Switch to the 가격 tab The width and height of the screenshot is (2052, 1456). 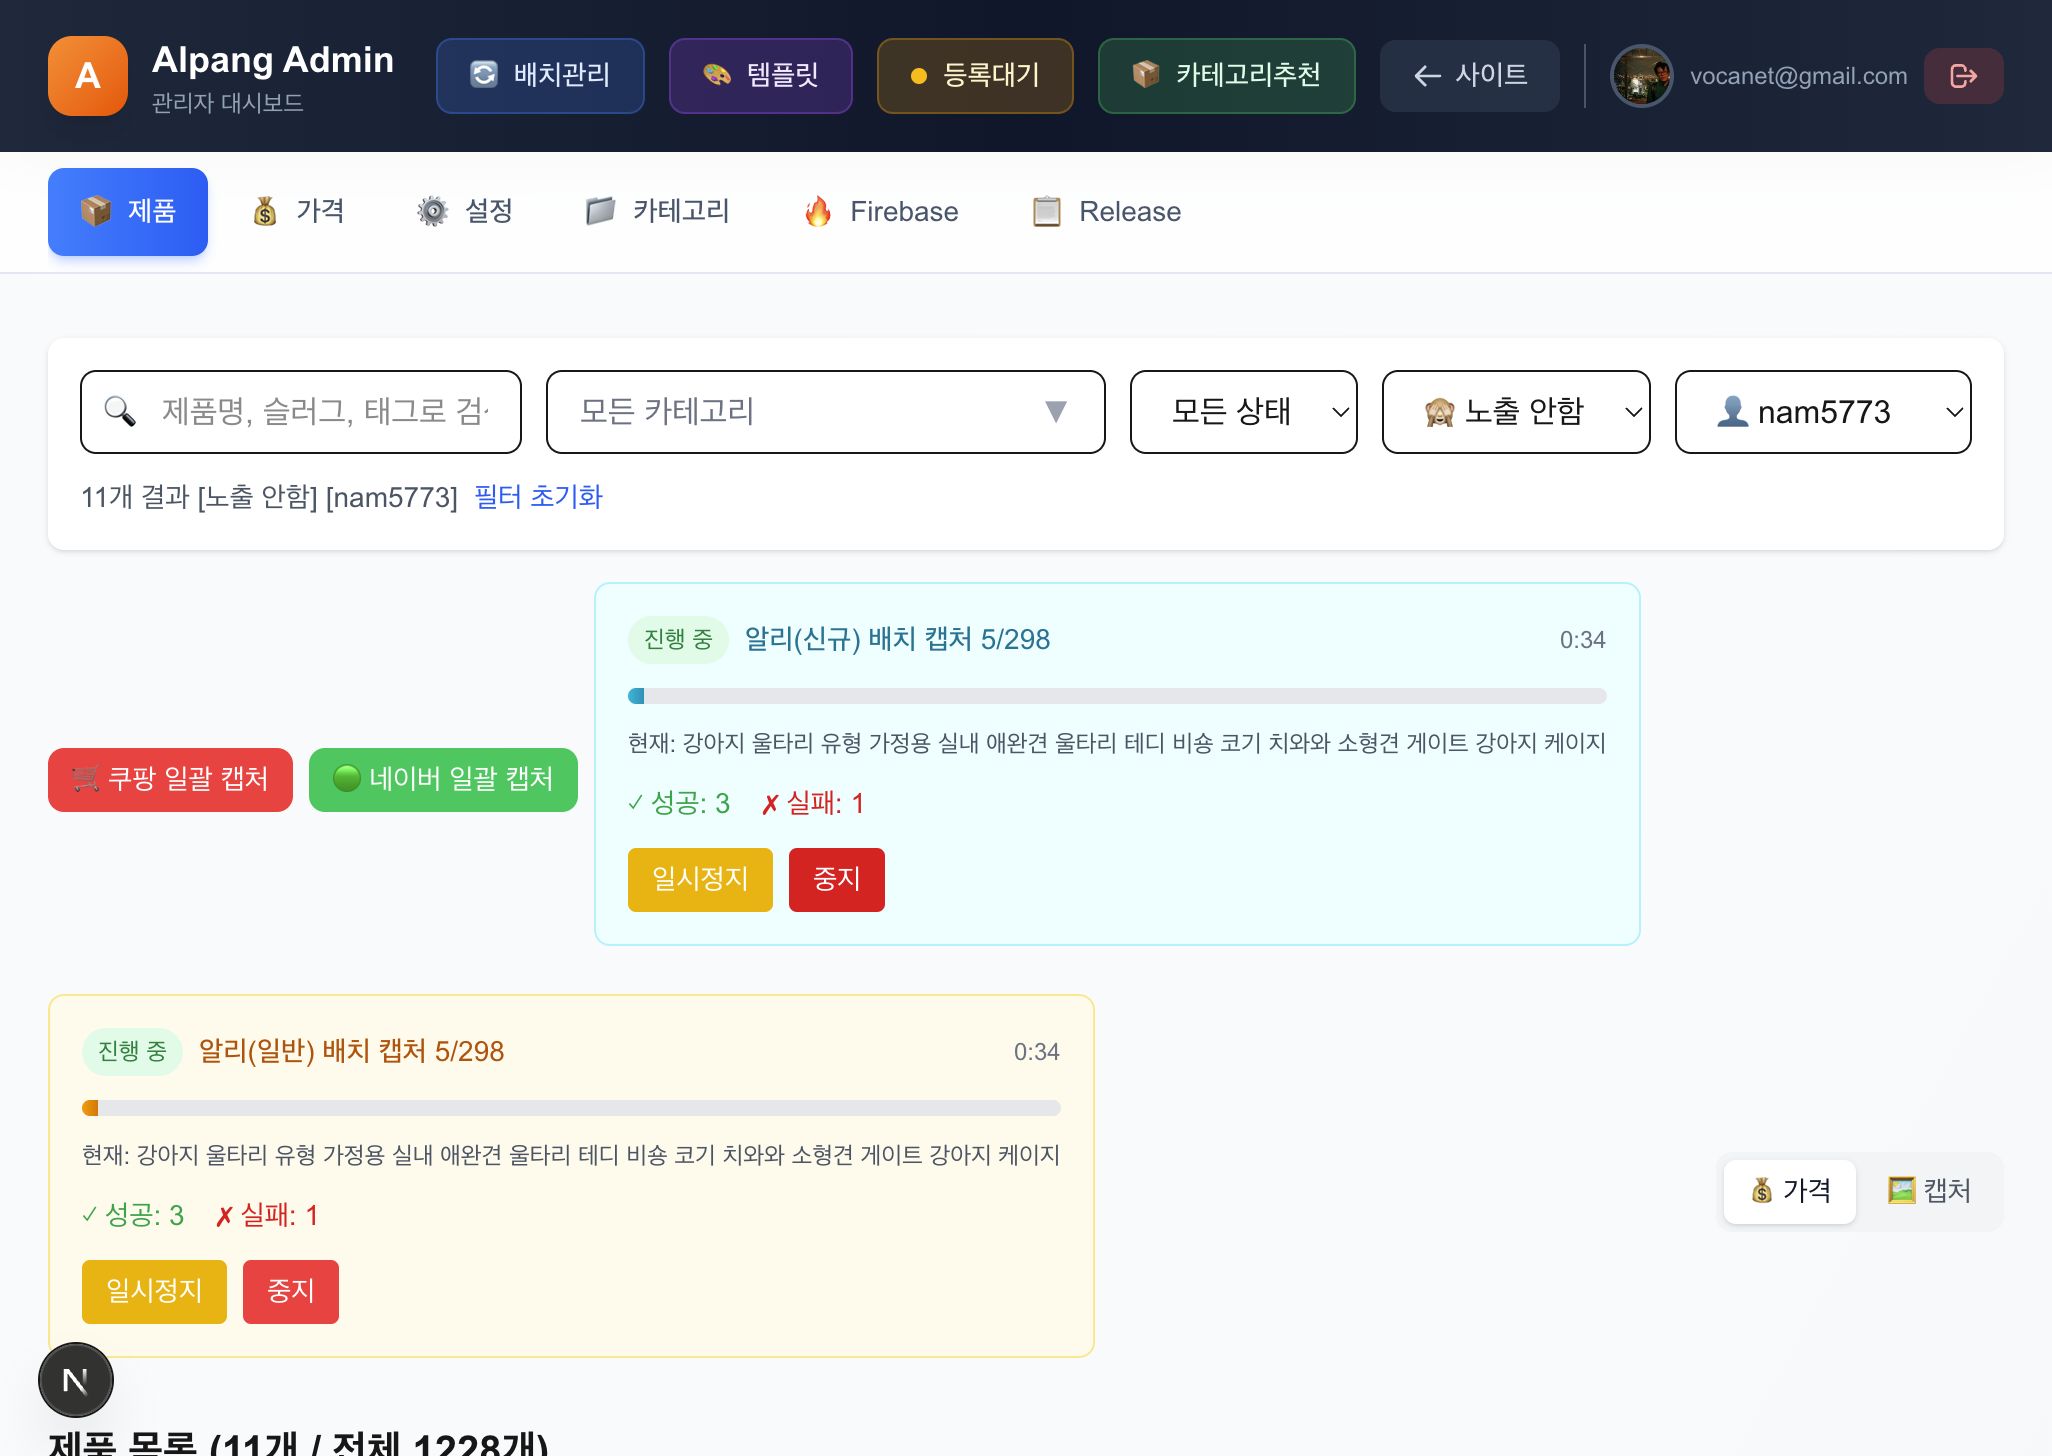pyautogui.click(x=299, y=211)
